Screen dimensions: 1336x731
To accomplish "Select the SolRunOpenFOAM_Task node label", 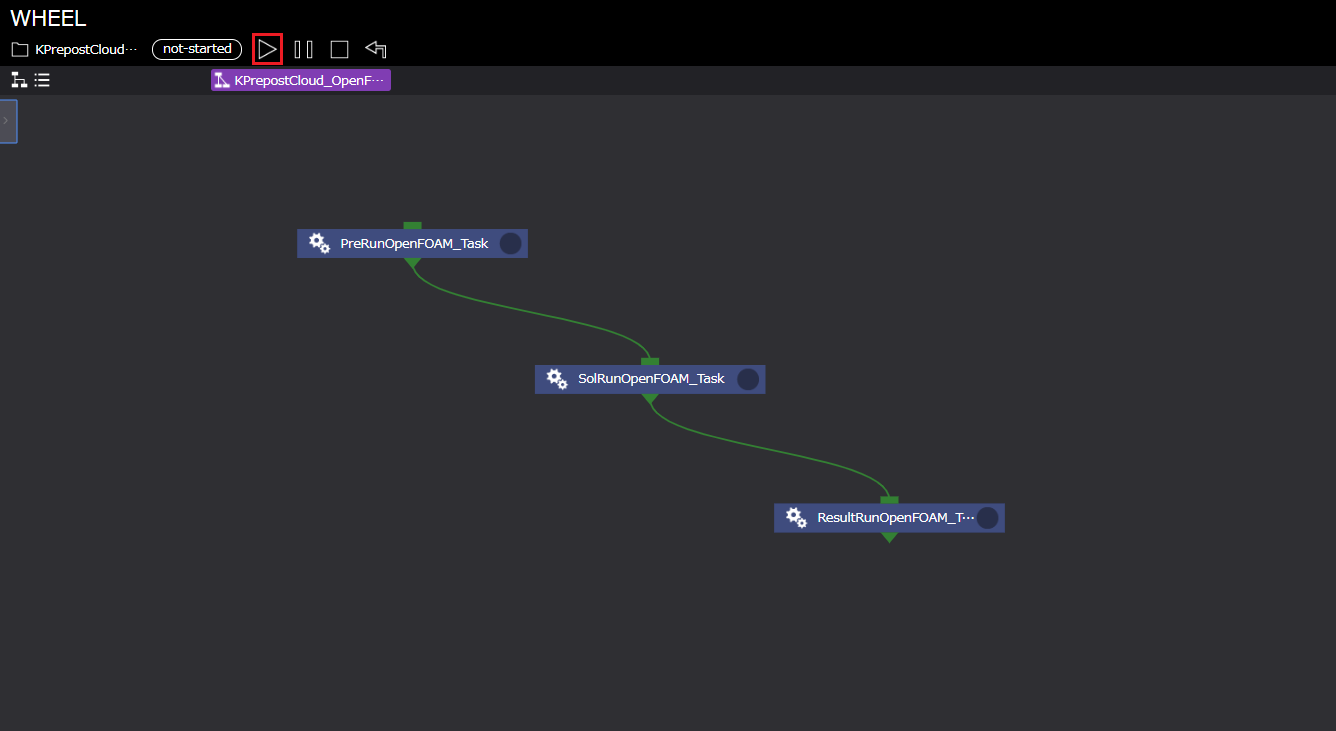I will [x=651, y=379].
